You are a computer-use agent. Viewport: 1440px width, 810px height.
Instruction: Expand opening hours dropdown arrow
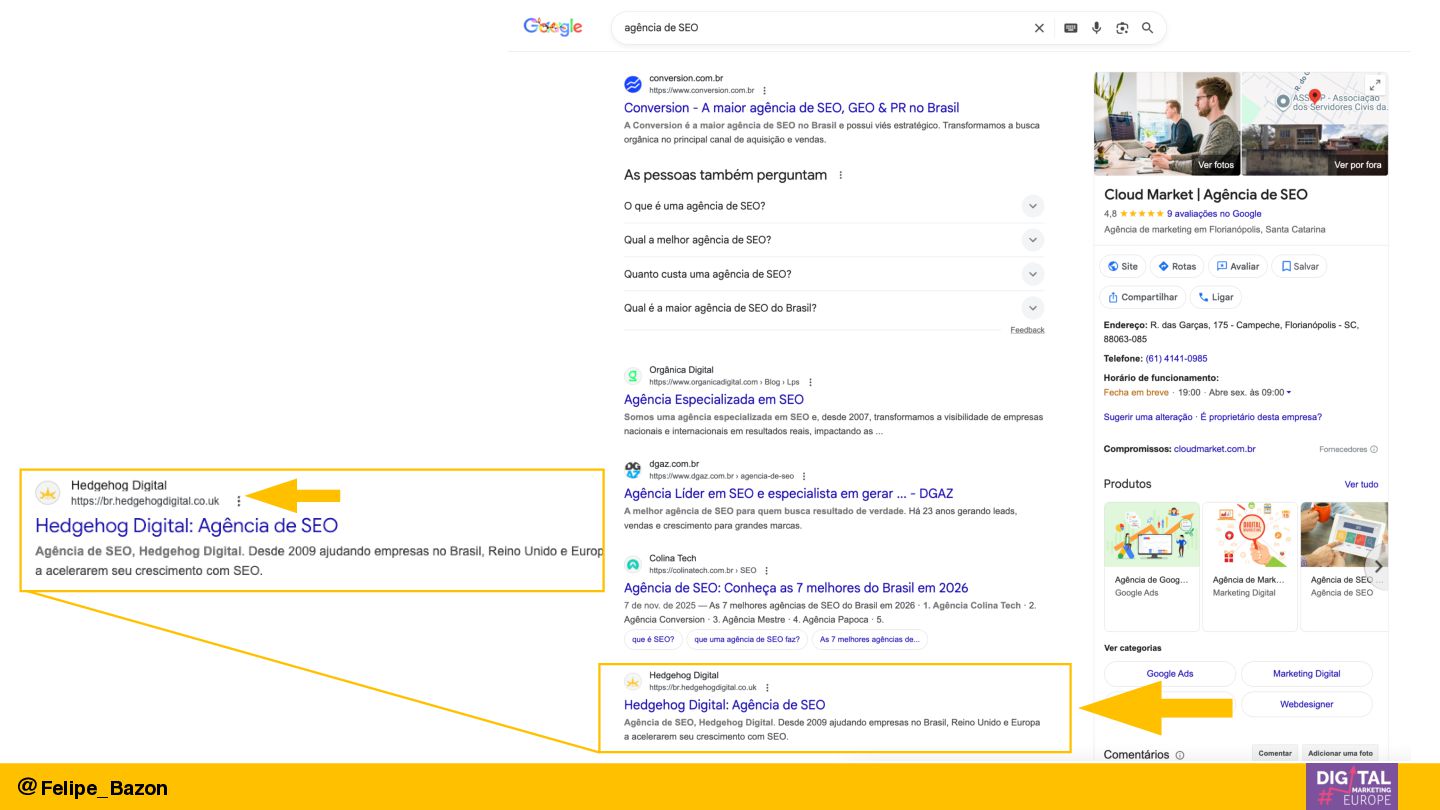(x=1289, y=393)
